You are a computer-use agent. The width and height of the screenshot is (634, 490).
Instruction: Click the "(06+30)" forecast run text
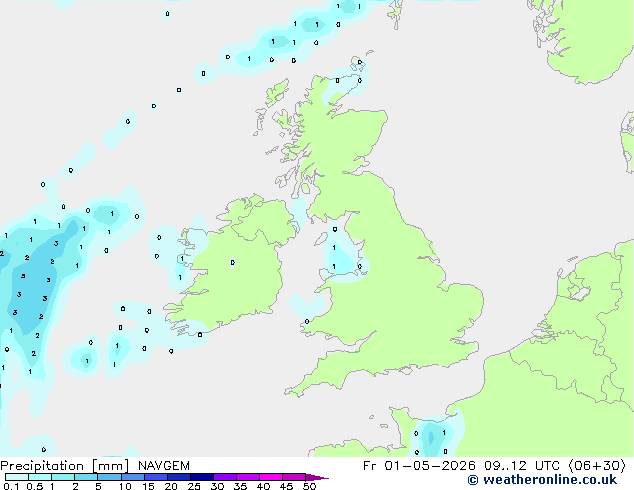(597, 466)
